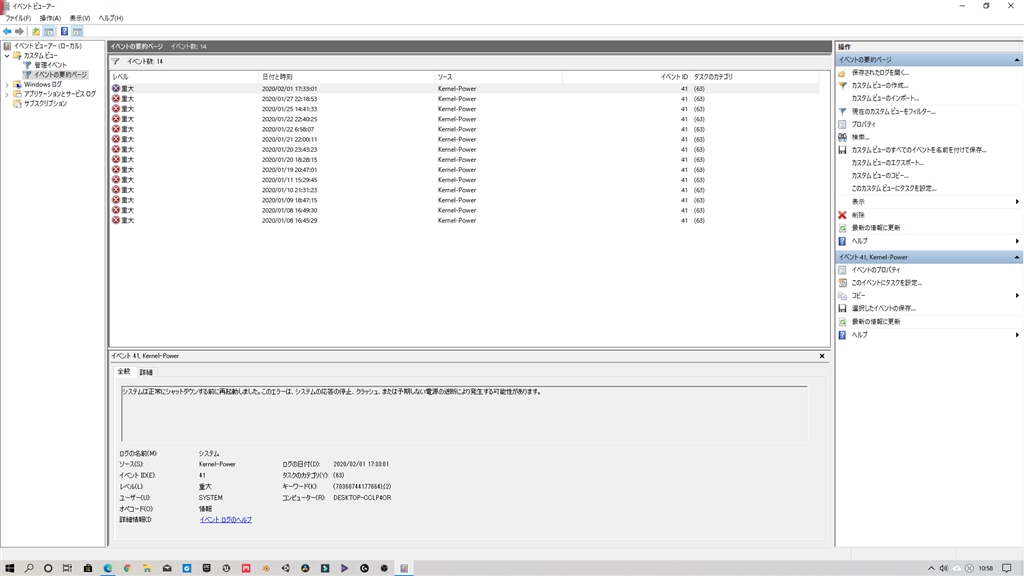Switch to the 詳細 tab
This screenshot has height=576, width=1024.
146,372
